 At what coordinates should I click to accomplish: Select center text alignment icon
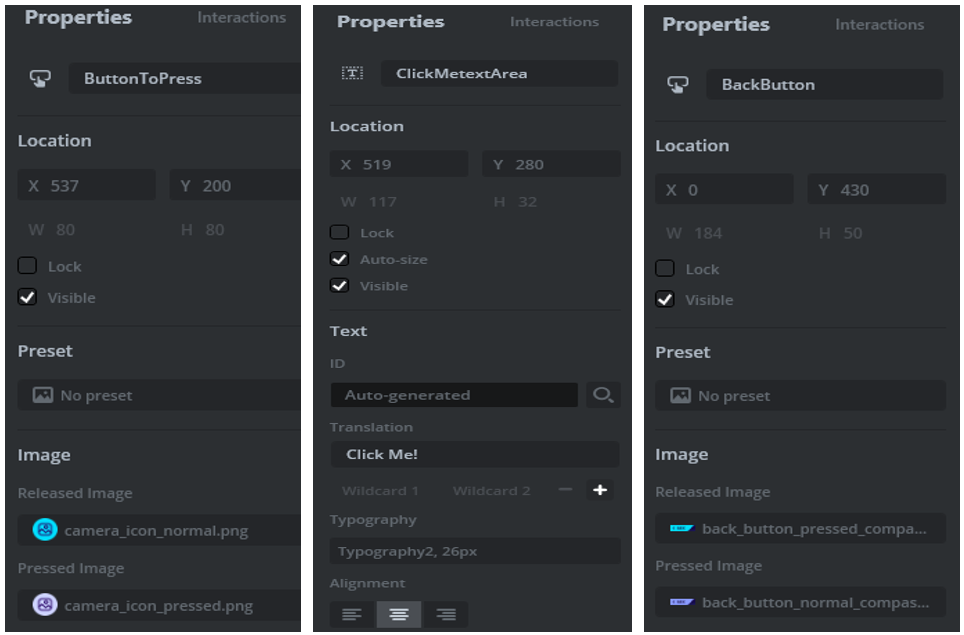tap(398, 614)
